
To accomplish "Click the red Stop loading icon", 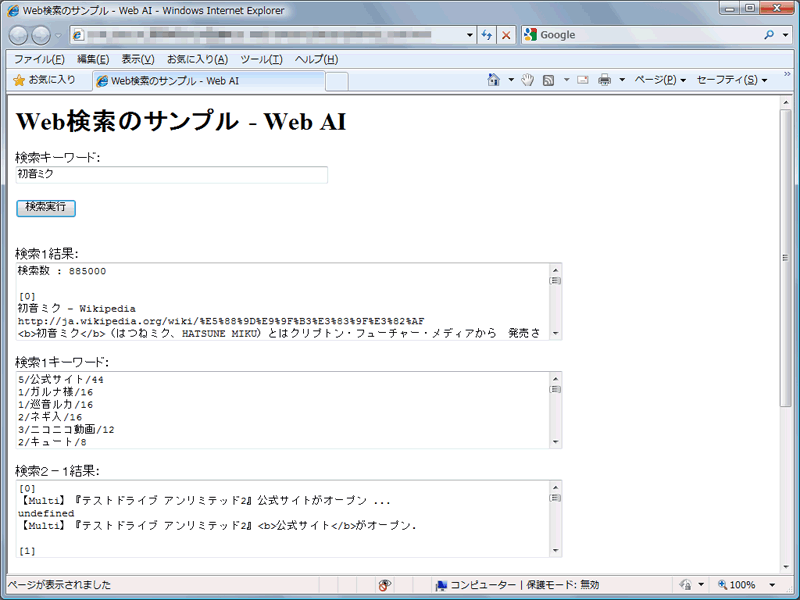I will click(x=506, y=35).
